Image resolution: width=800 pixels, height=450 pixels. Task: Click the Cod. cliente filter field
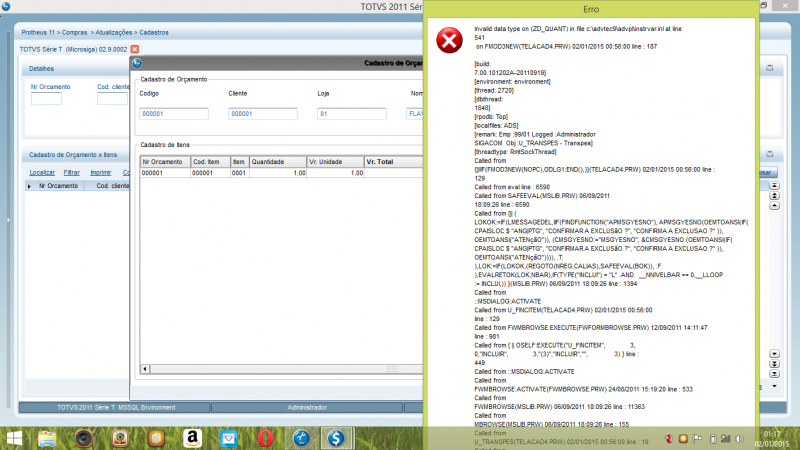[112, 98]
